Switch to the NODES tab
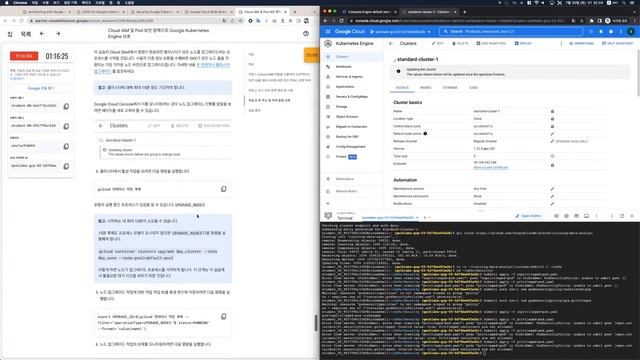 (x=426, y=88)
